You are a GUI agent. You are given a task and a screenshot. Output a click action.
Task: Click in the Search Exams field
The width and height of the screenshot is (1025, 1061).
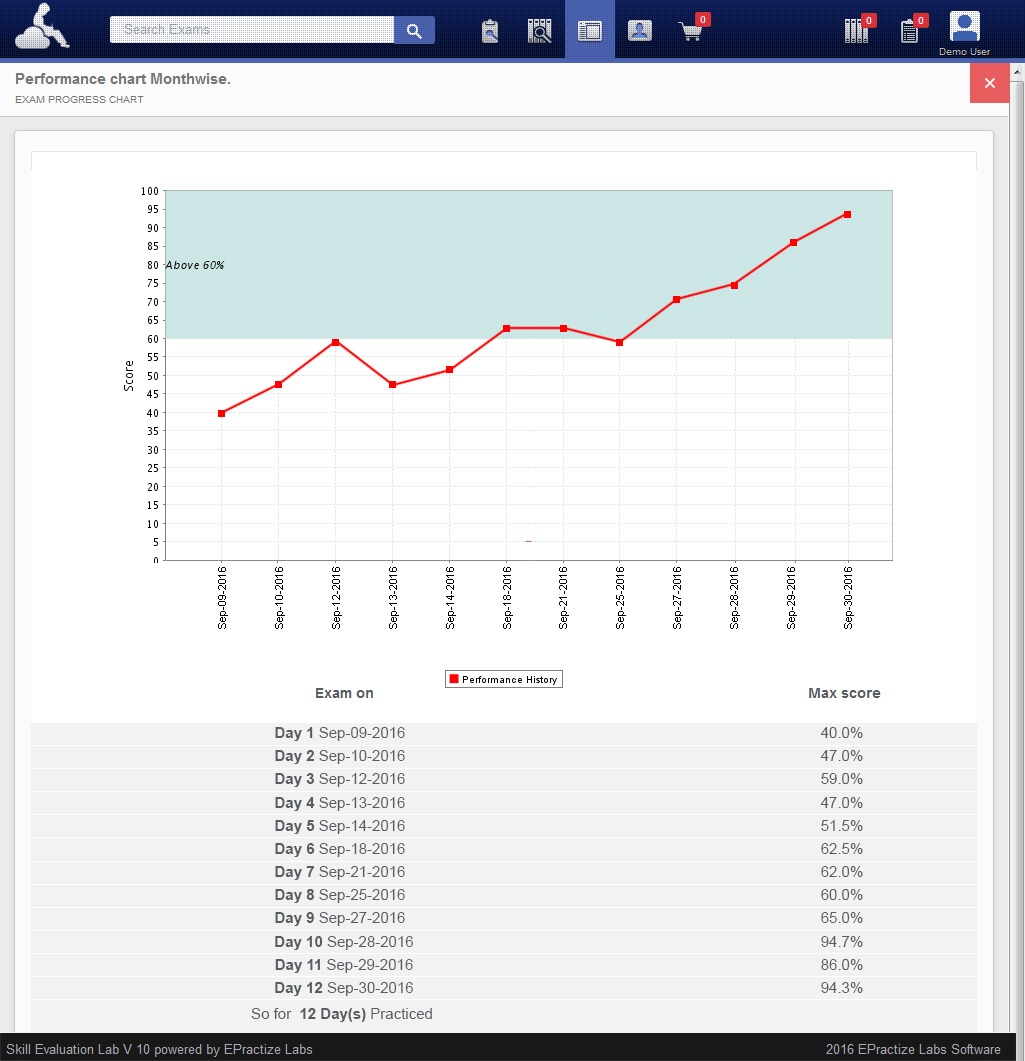252,30
